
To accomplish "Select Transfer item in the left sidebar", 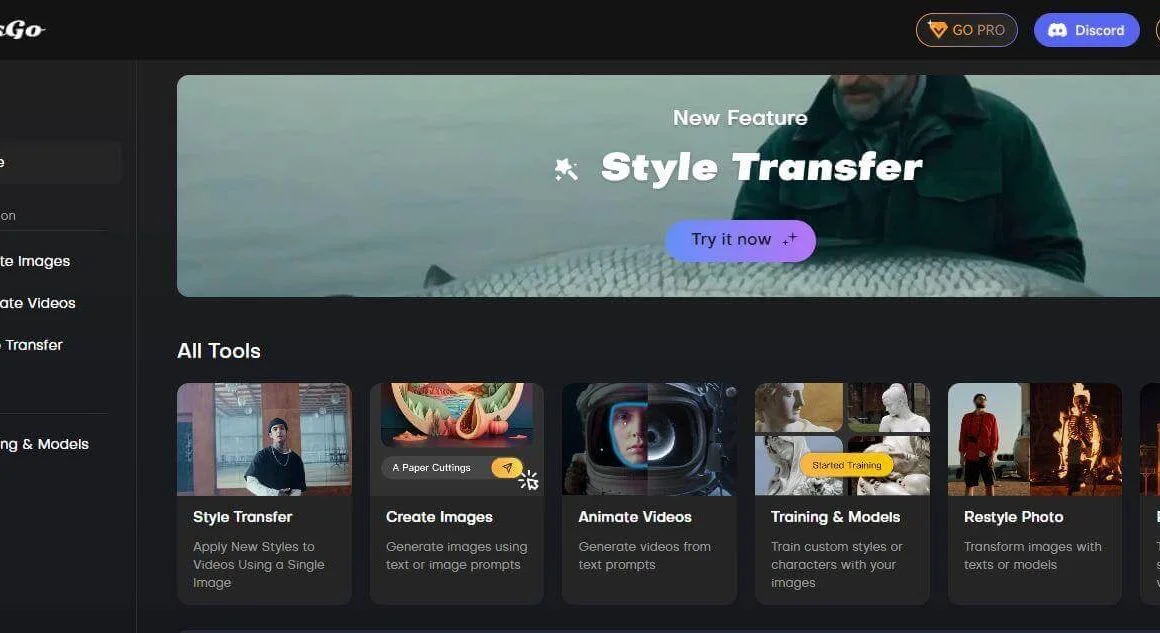I will (31, 345).
